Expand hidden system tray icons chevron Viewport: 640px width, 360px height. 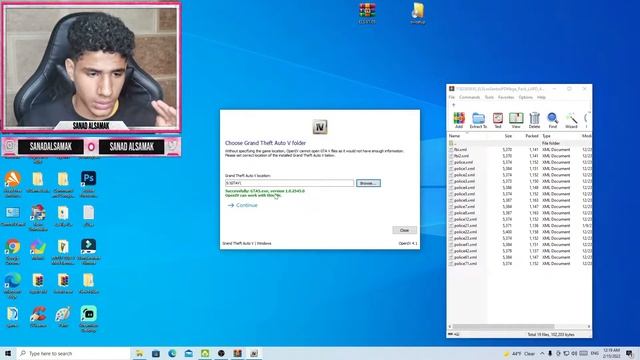tap(542, 353)
